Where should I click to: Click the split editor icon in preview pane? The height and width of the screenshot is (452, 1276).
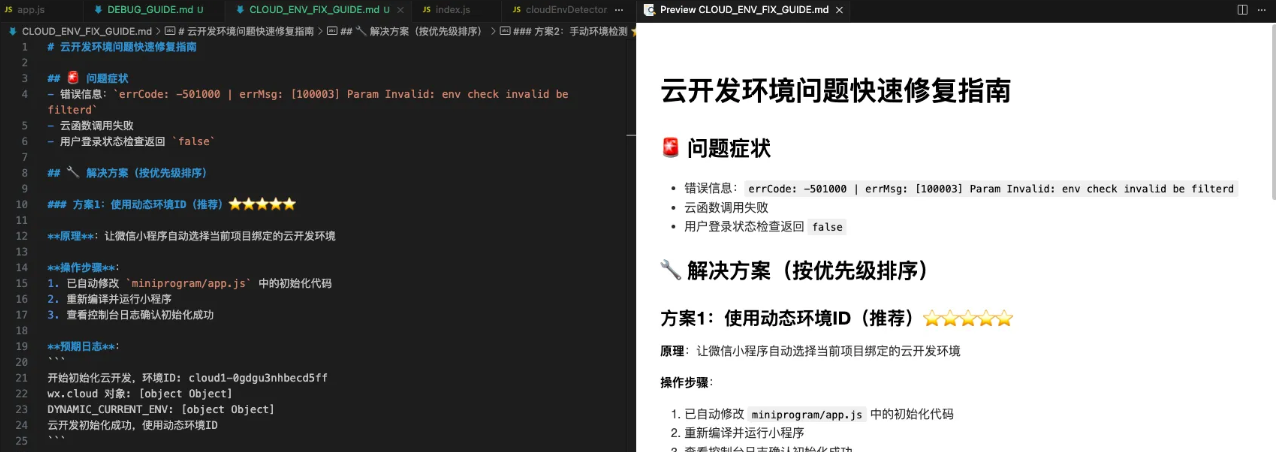coord(1242,9)
